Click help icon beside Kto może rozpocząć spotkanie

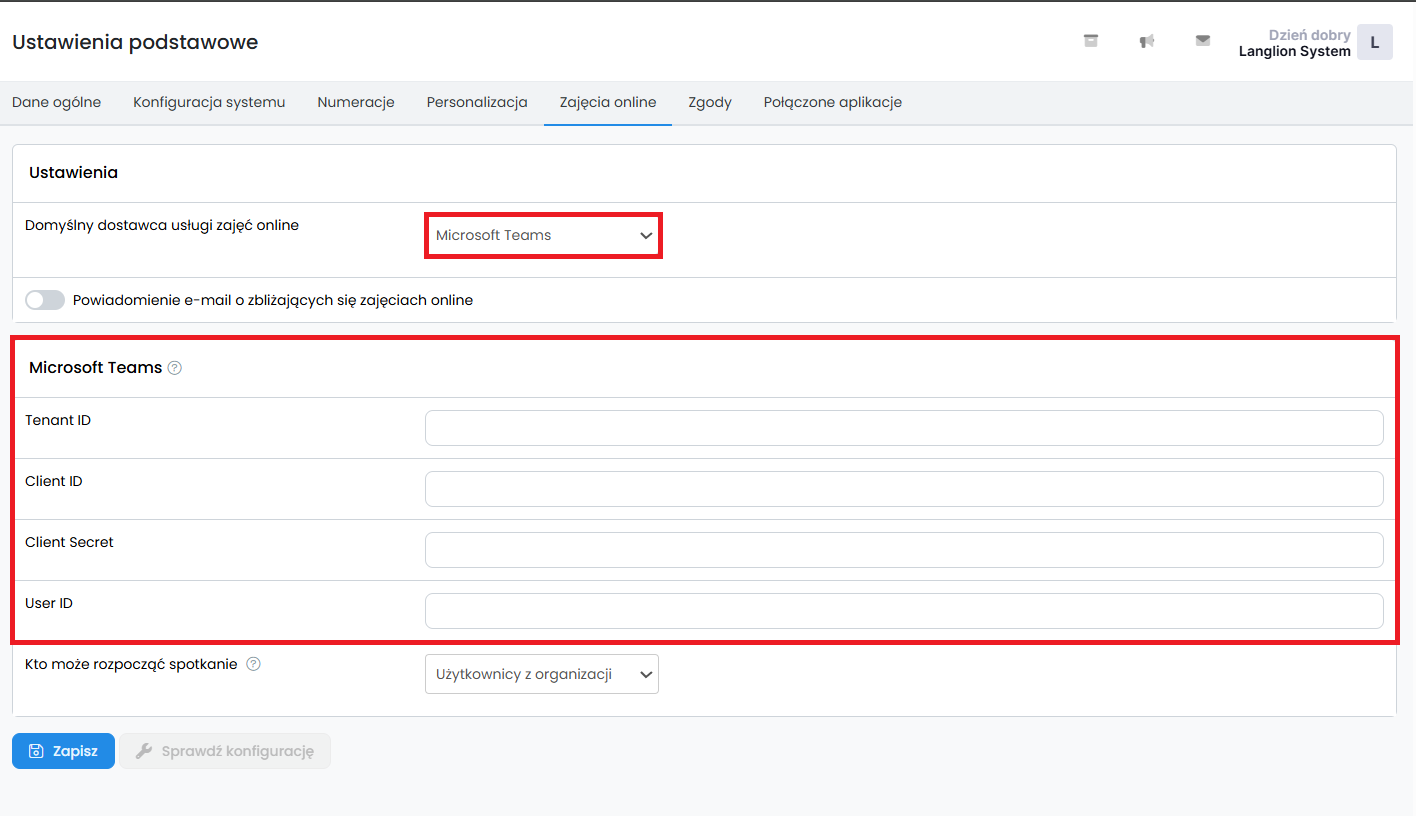coord(253,664)
